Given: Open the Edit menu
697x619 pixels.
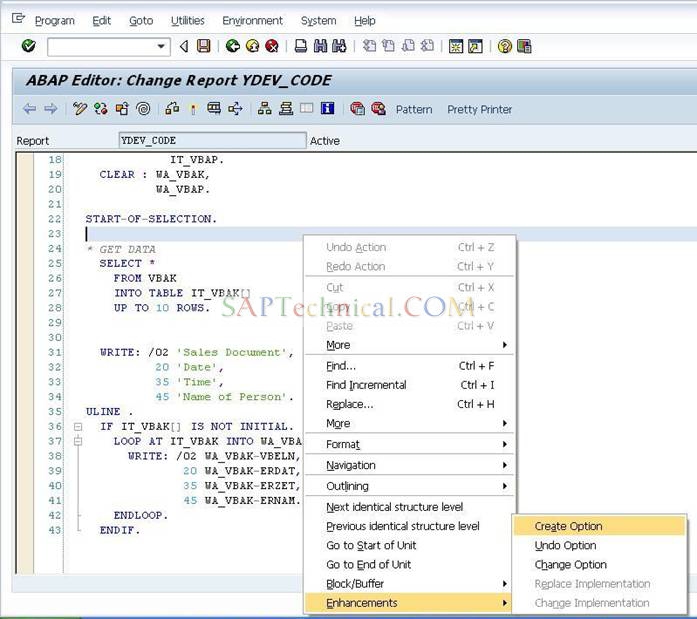Looking at the screenshot, I should (101, 21).
